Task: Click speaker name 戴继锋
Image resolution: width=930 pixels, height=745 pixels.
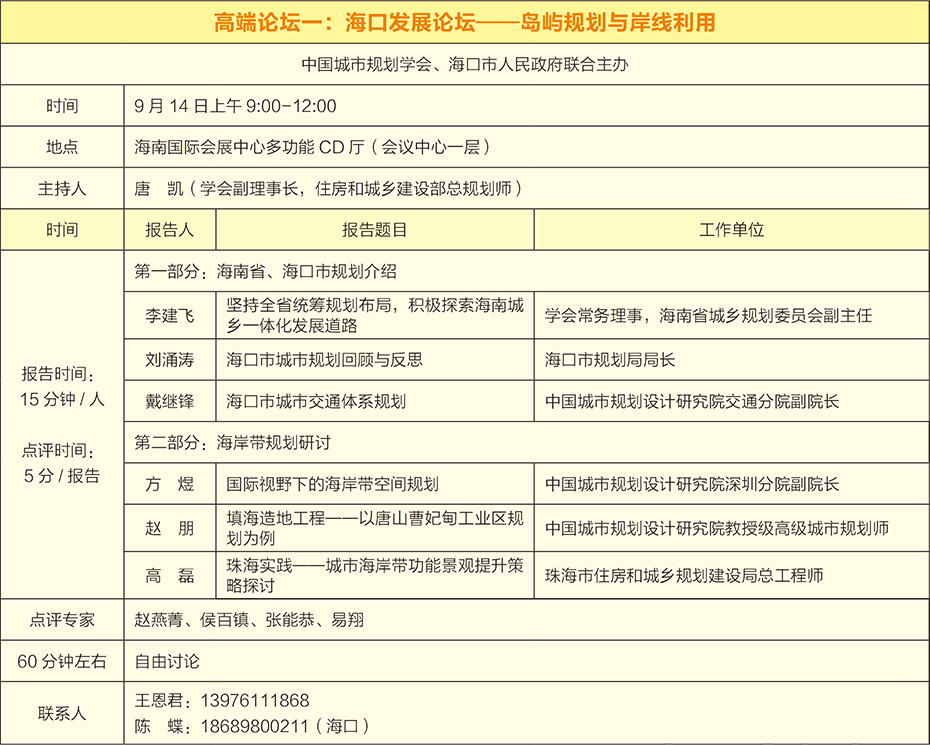Action: click(169, 402)
